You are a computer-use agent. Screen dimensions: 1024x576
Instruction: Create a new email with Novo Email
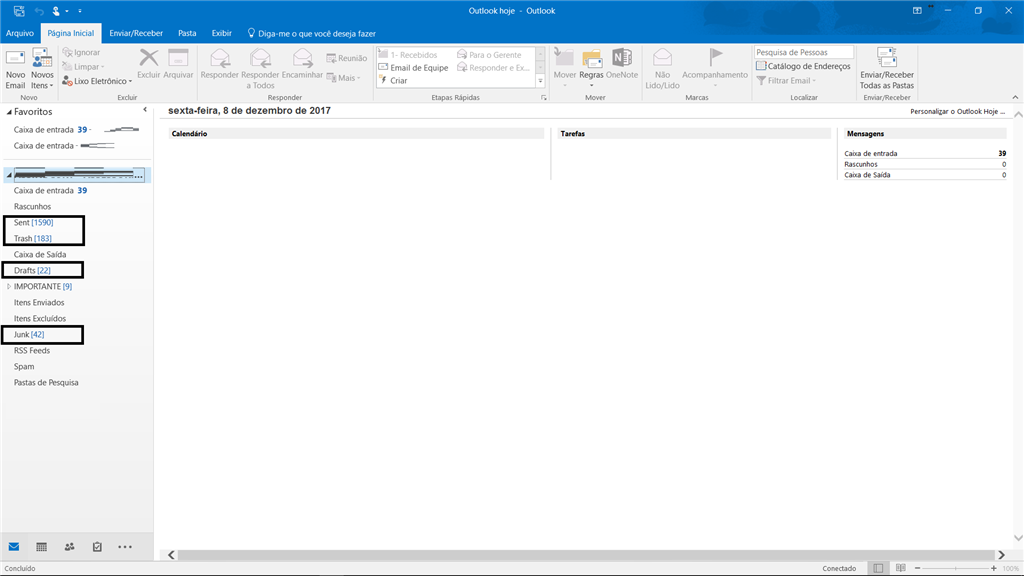[x=15, y=69]
